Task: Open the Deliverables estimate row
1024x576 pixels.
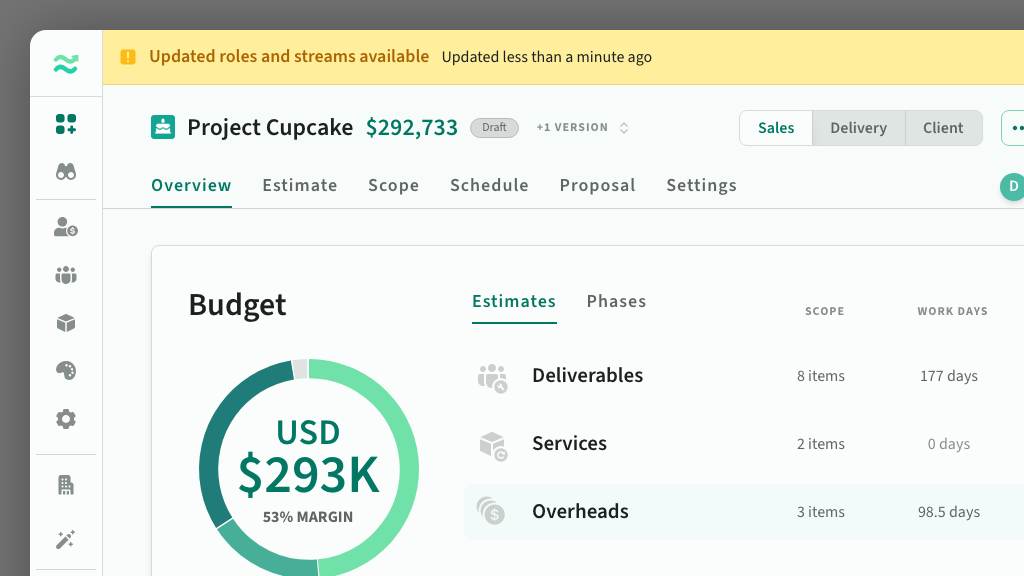Action: pos(587,376)
